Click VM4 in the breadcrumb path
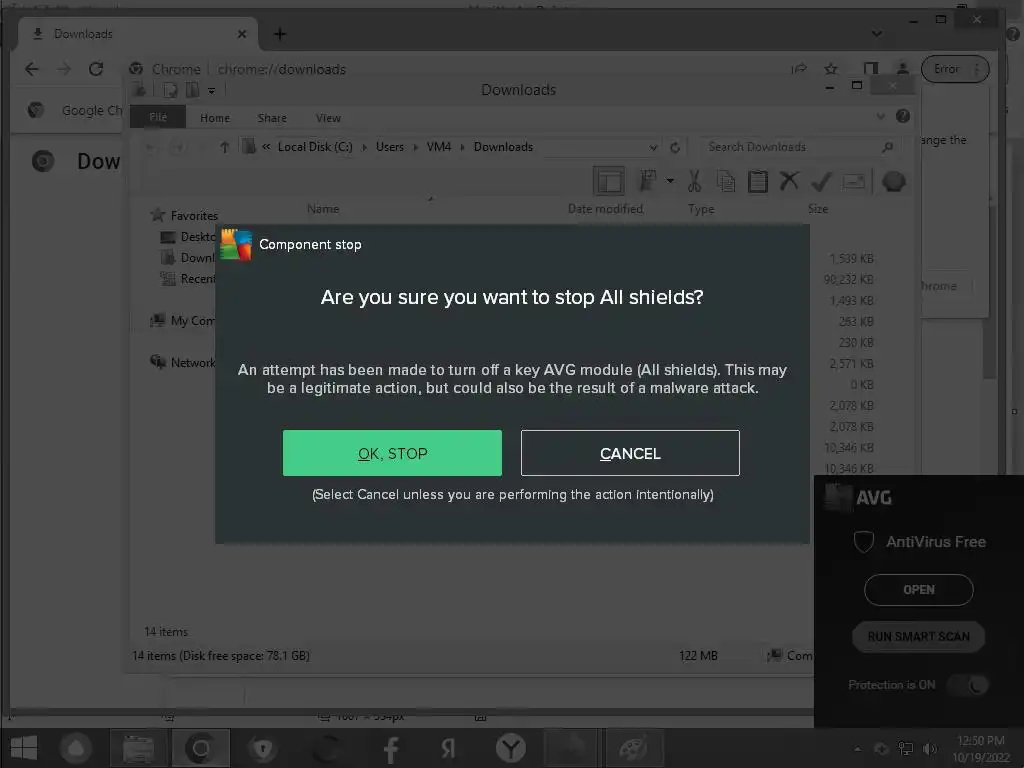The image size is (1024, 768). coord(439,147)
